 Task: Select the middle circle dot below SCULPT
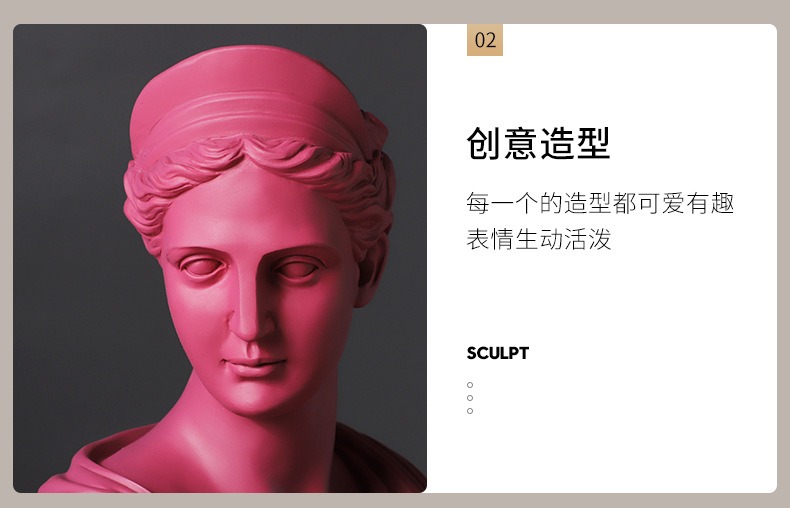click(470, 398)
